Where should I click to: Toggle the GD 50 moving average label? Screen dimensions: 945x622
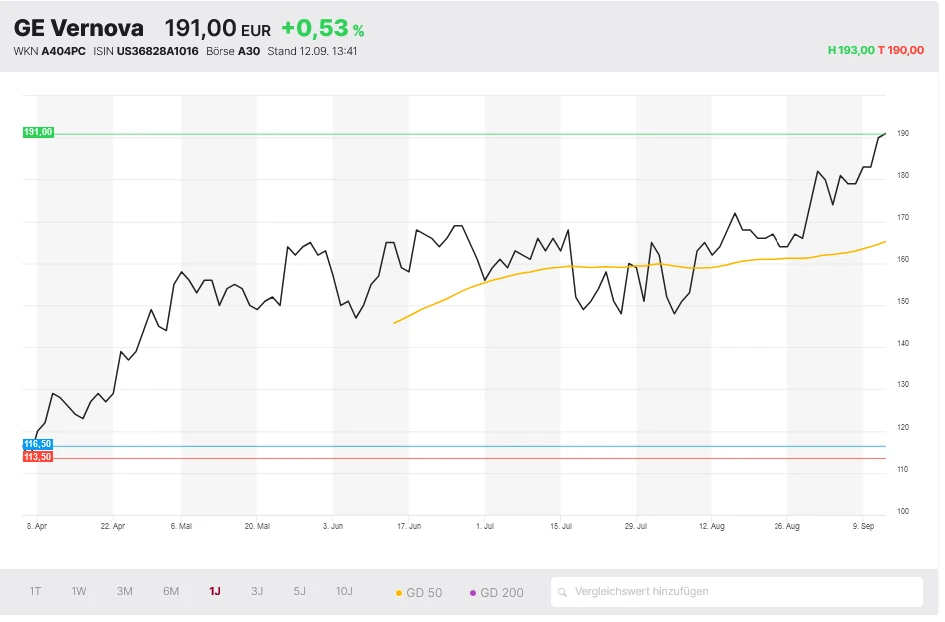click(x=424, y=592)
